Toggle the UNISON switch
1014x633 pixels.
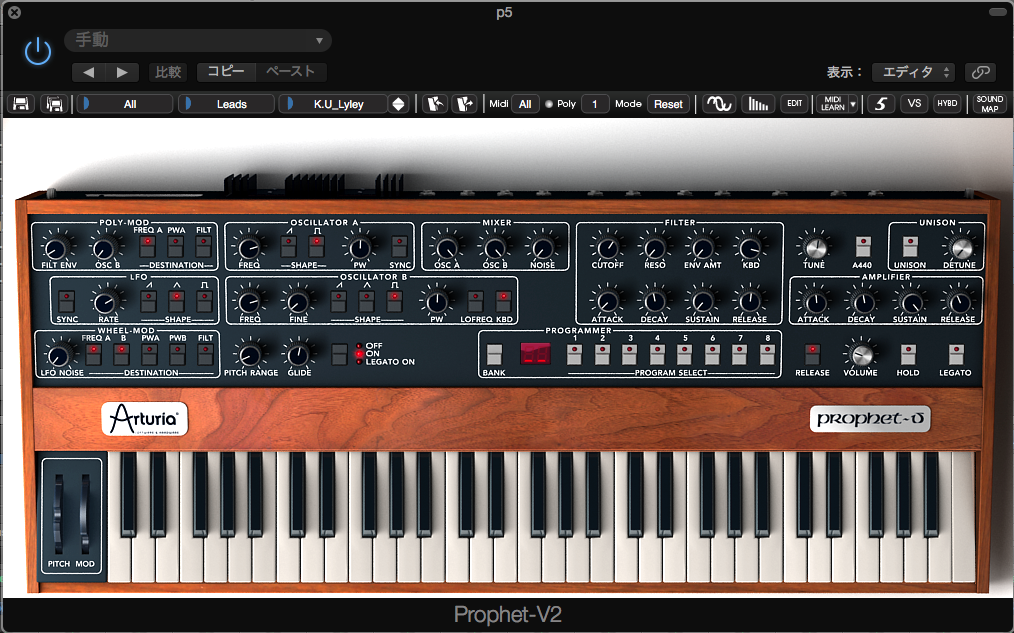pyautogui.click(x=910, y=246)
